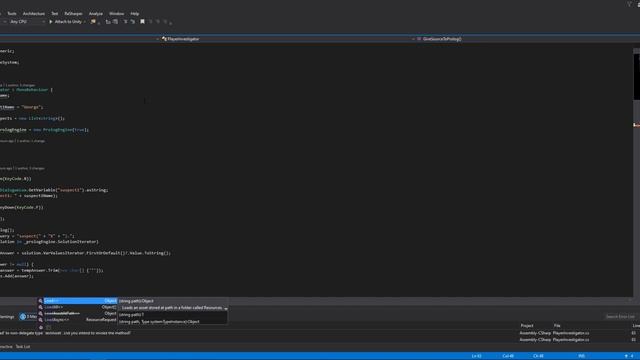Expand the Attach to Unity dropdown arrow
Image resolution: width=640 pixels, height=360 pixels.
point(84,22)
